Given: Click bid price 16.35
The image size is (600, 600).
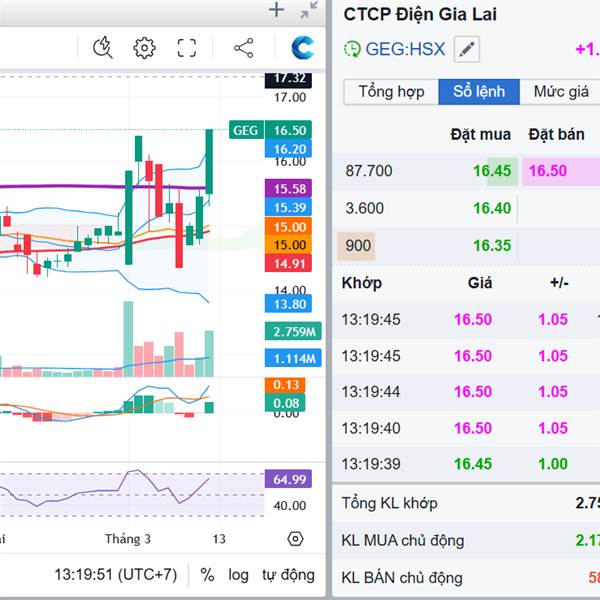Looking at the screenshot, I should (x=492, y=246).
